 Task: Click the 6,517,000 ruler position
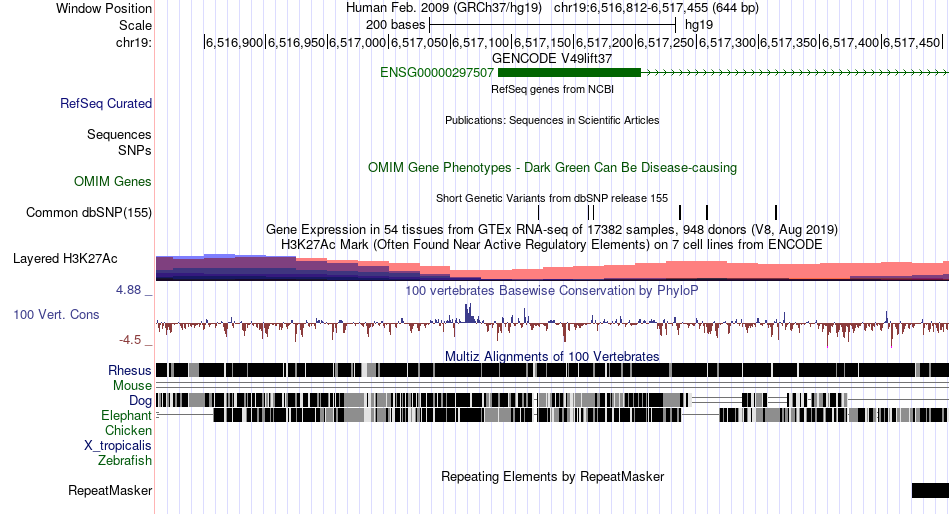pyautogui.click(x=356, y=42)
